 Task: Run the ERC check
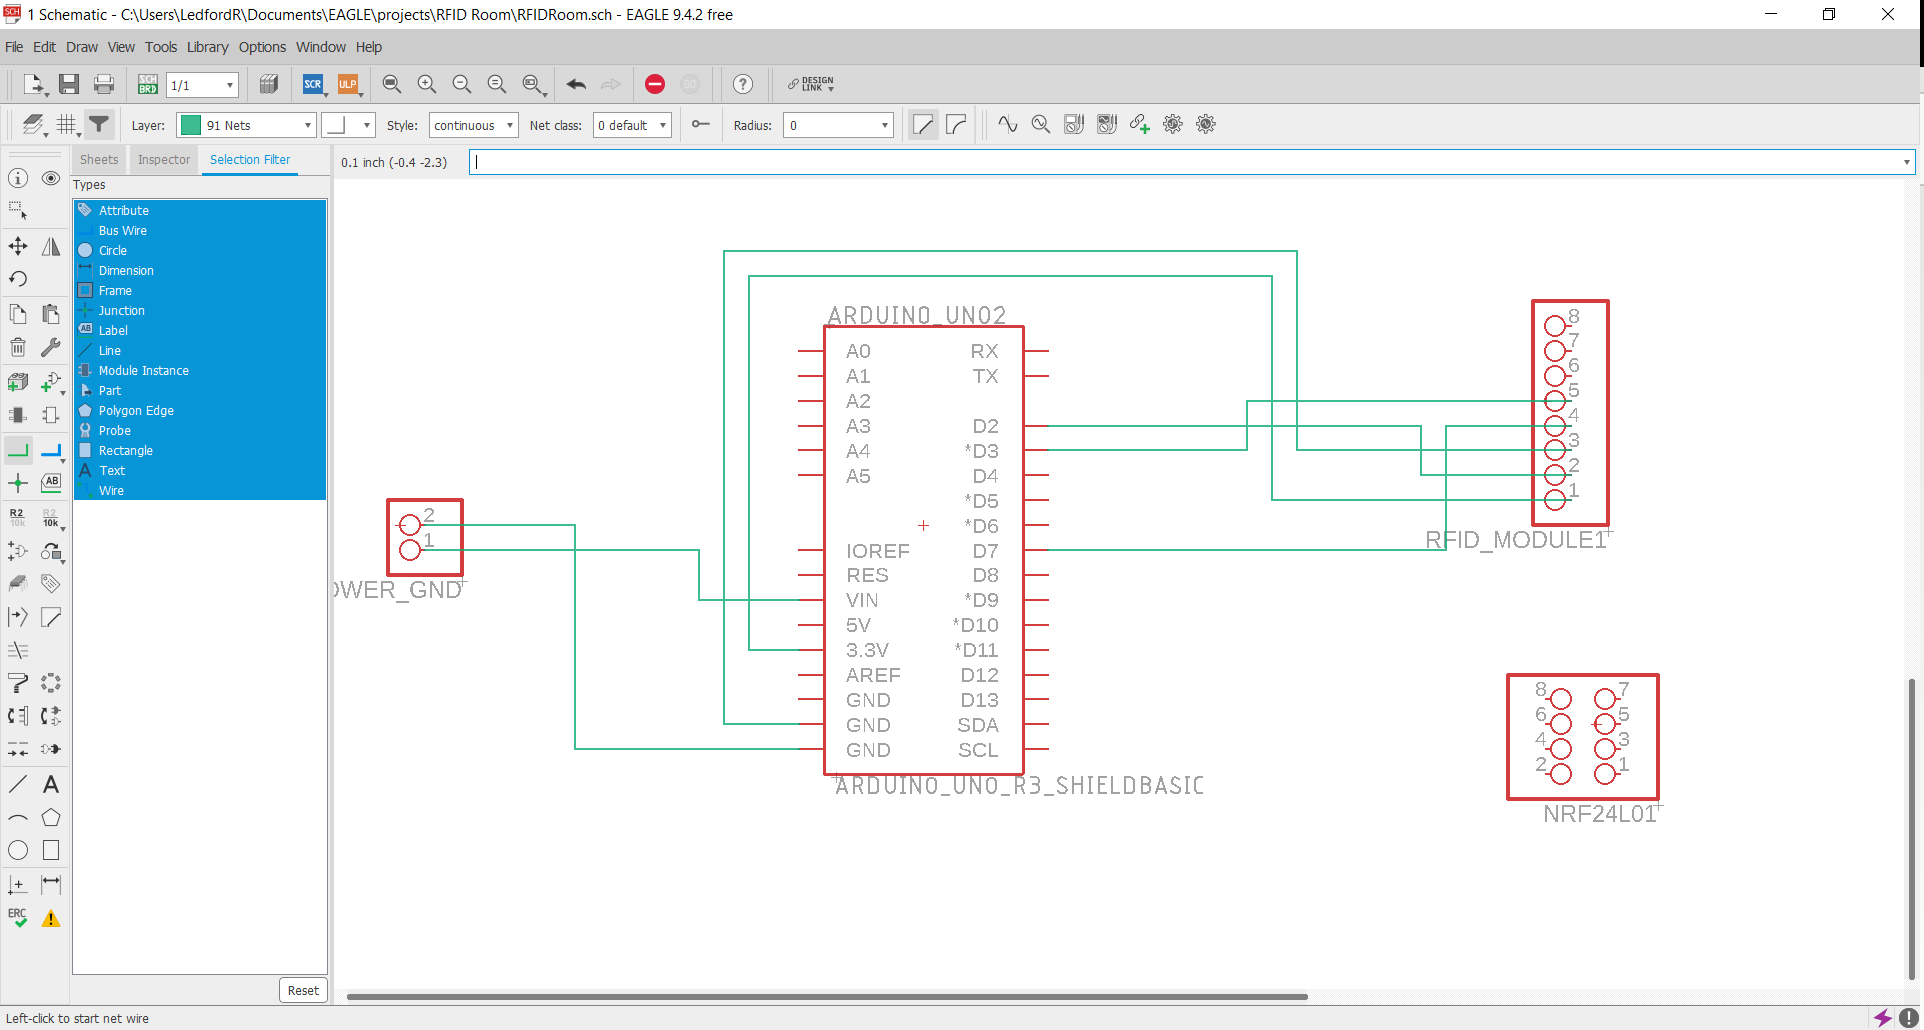coord(17,916)
